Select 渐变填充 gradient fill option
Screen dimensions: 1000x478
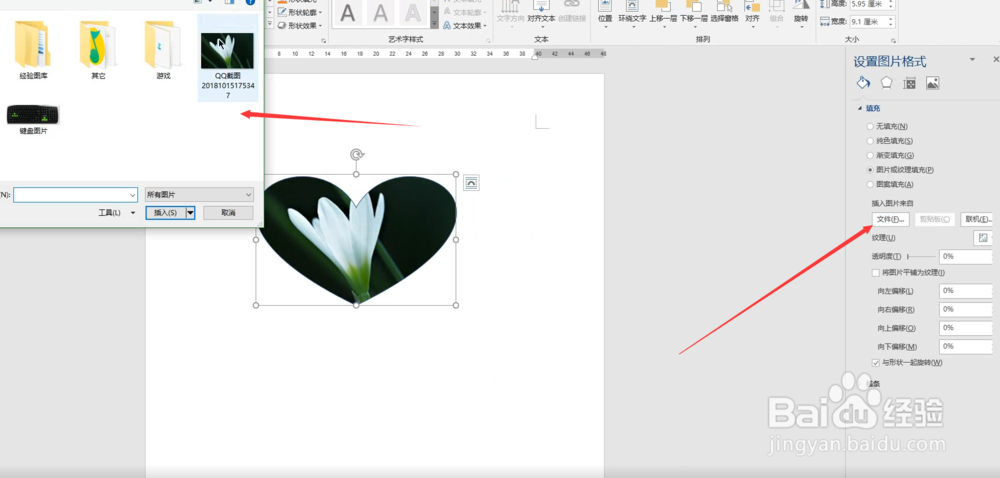890,156
